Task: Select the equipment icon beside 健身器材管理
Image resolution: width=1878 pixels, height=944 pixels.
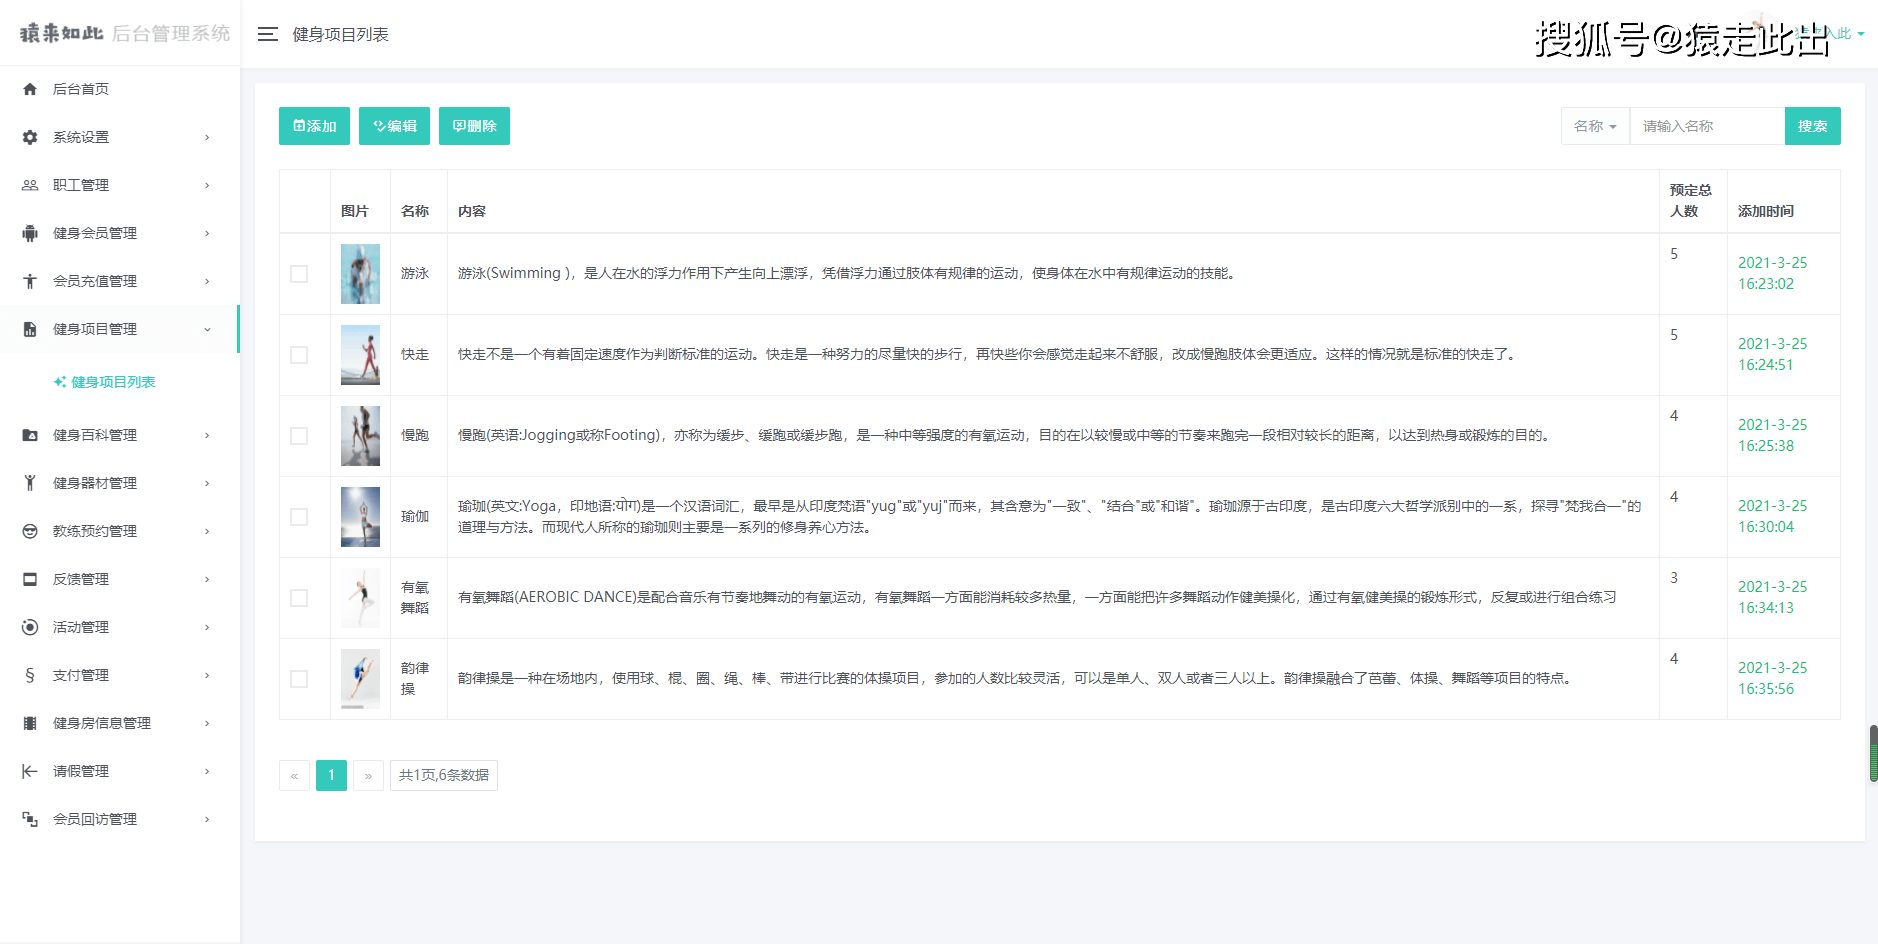Action: click(x=29, y=482)
